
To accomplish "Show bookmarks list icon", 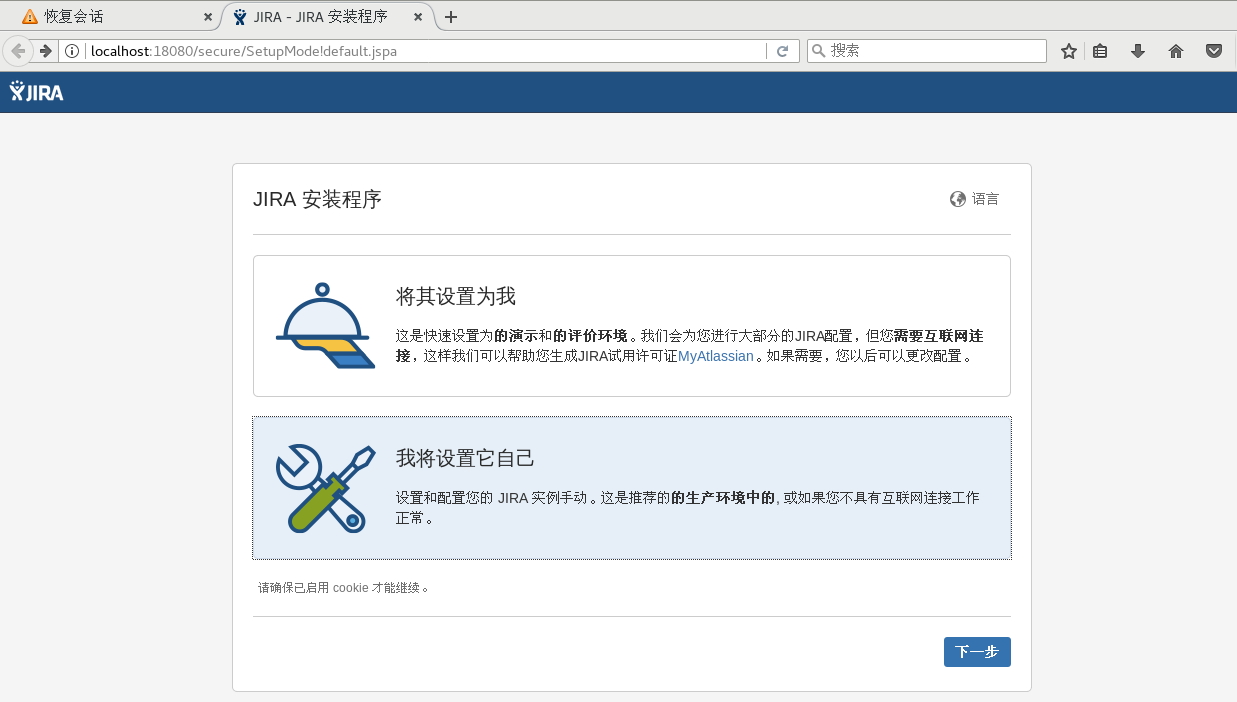I will point(1100,51).
